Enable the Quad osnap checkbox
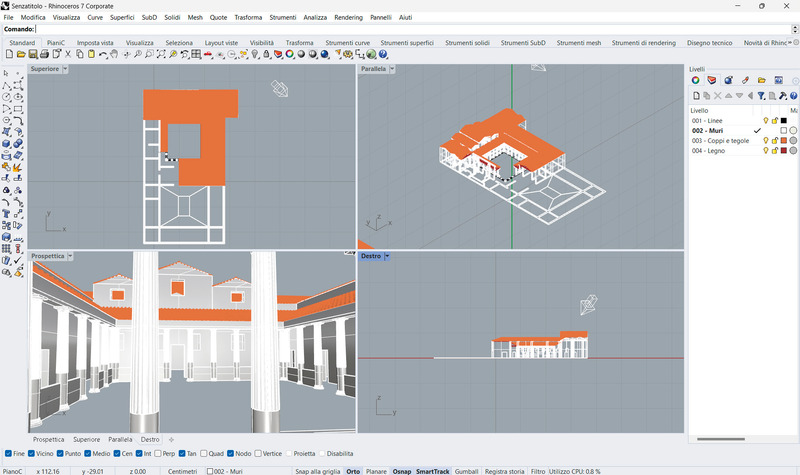This screenshot has width=800, height=475. (204, 453)
